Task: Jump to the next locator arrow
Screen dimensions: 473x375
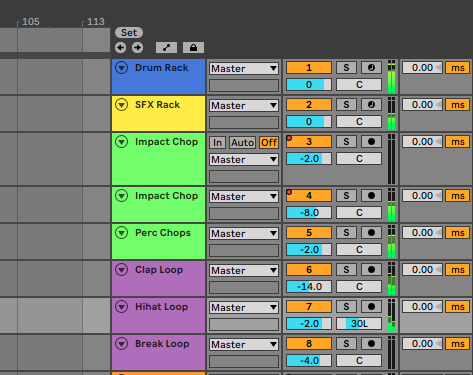Action: [x=137, y=48]
